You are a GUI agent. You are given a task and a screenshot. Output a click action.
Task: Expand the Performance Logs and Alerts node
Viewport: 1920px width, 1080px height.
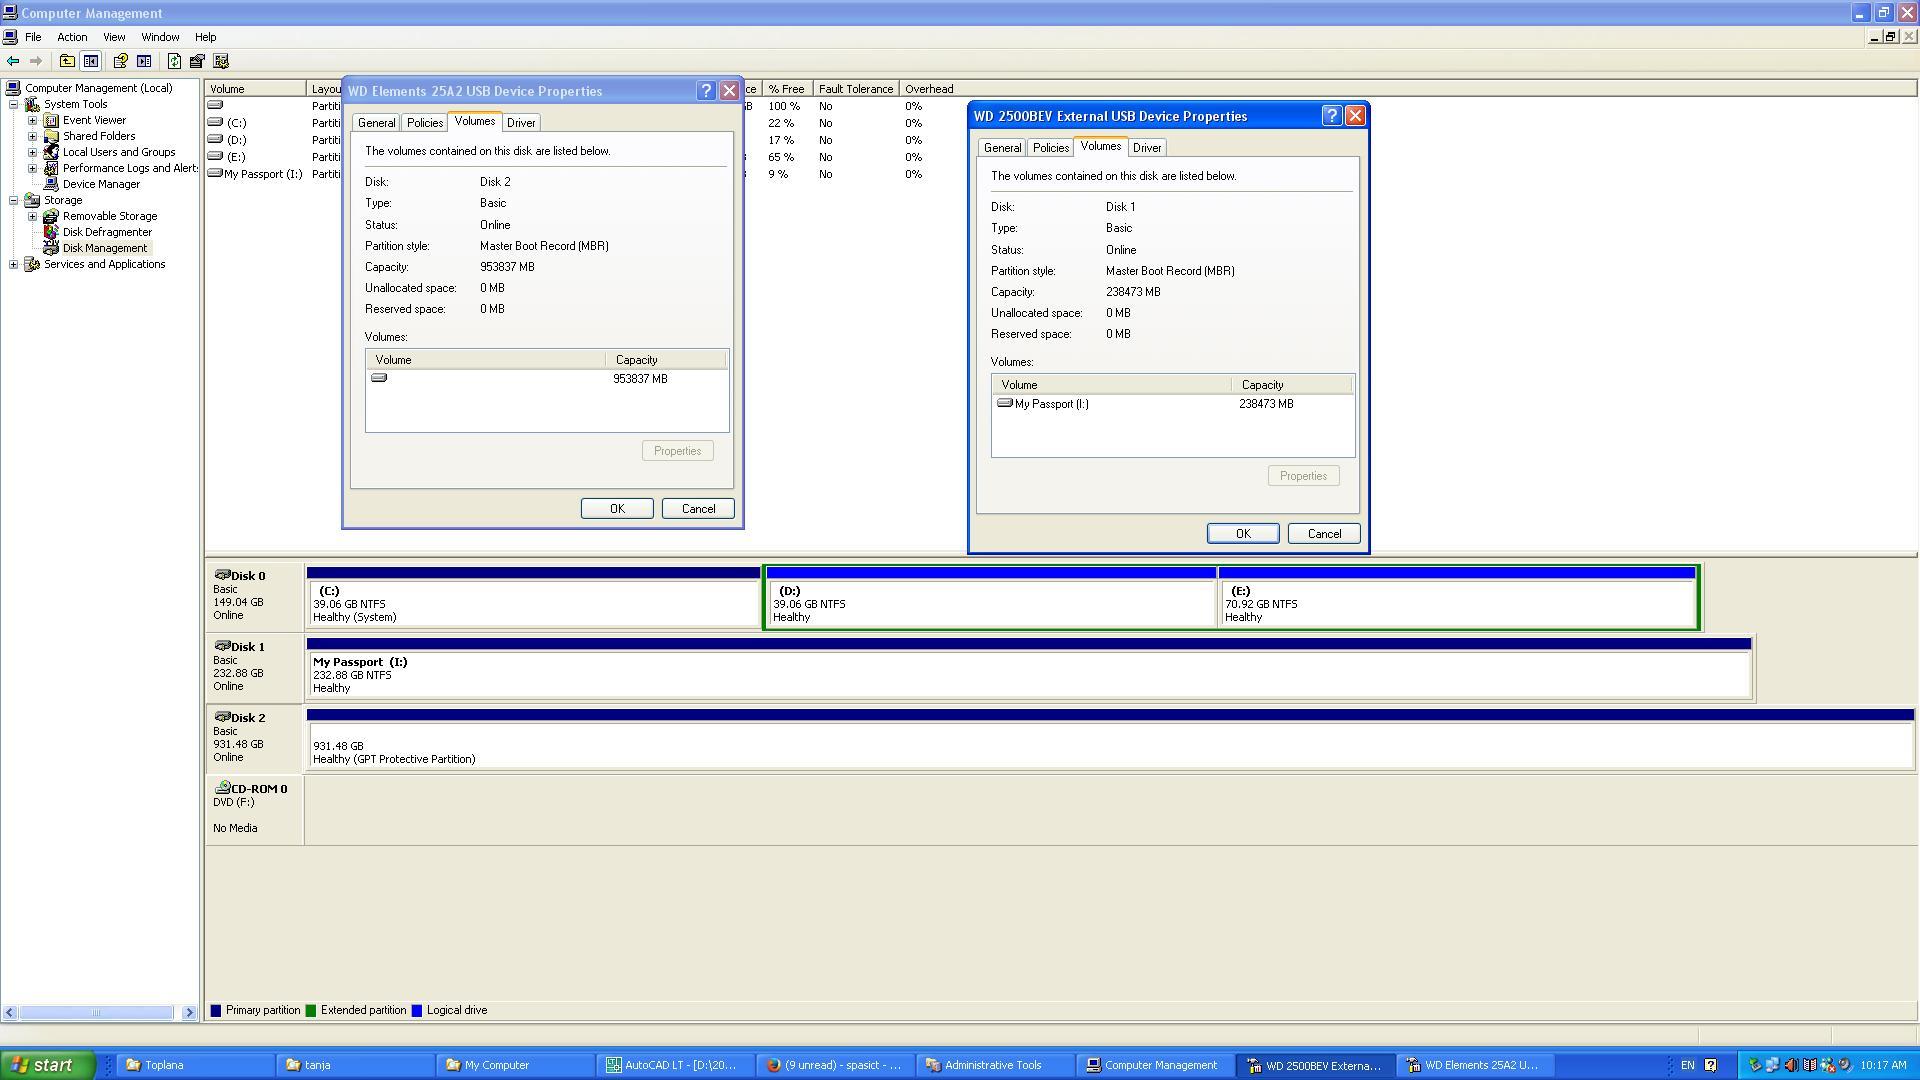coord(33,168)
